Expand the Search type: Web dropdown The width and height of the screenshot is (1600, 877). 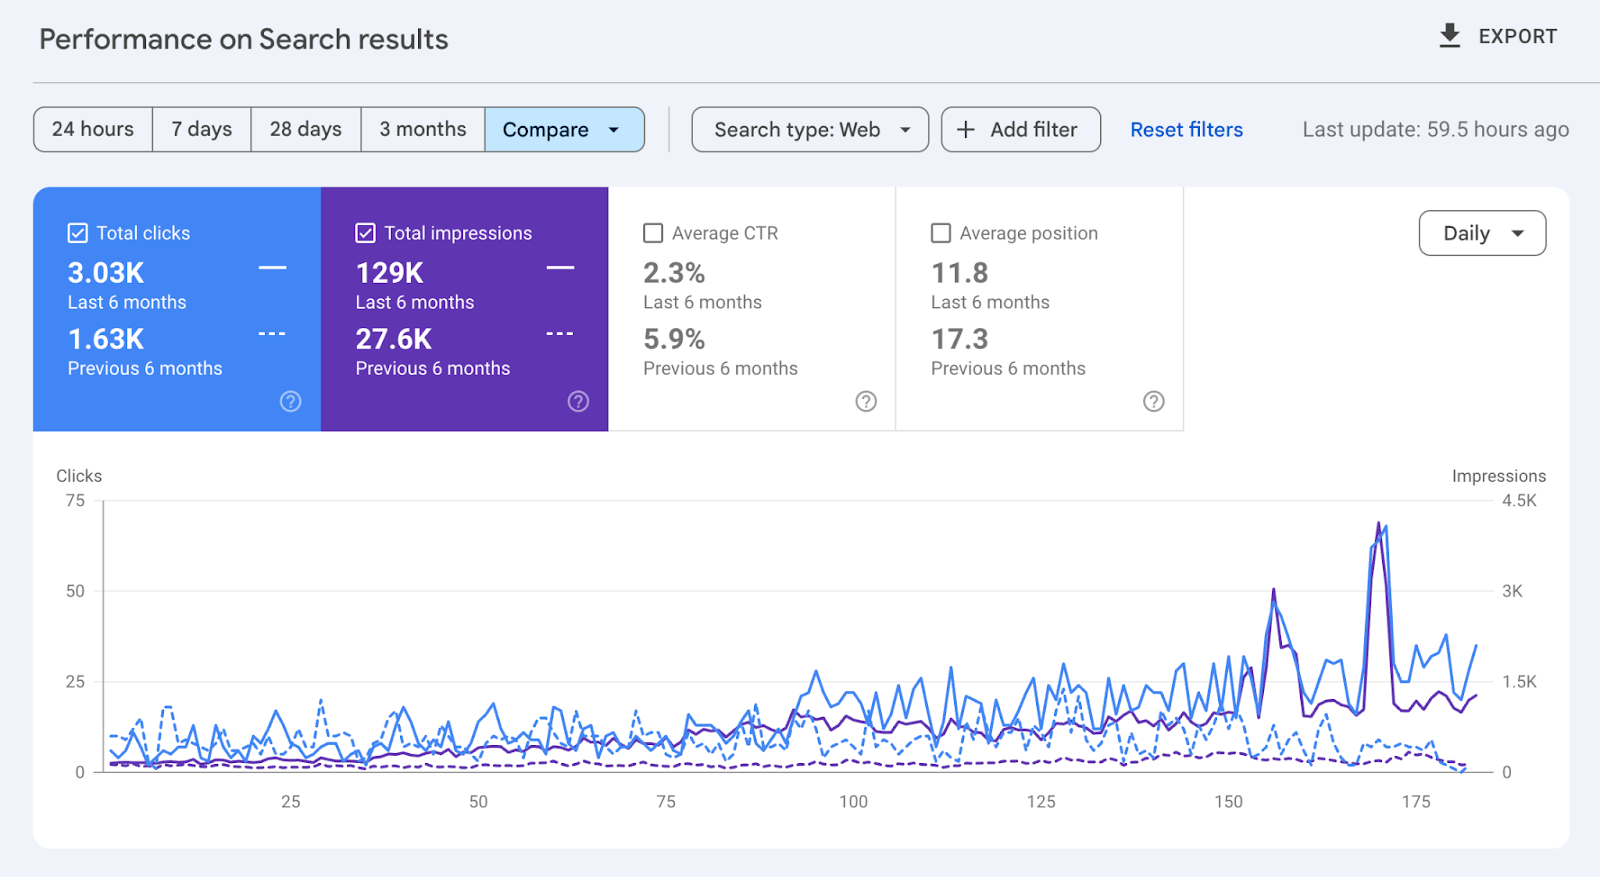tap(810, 130)
